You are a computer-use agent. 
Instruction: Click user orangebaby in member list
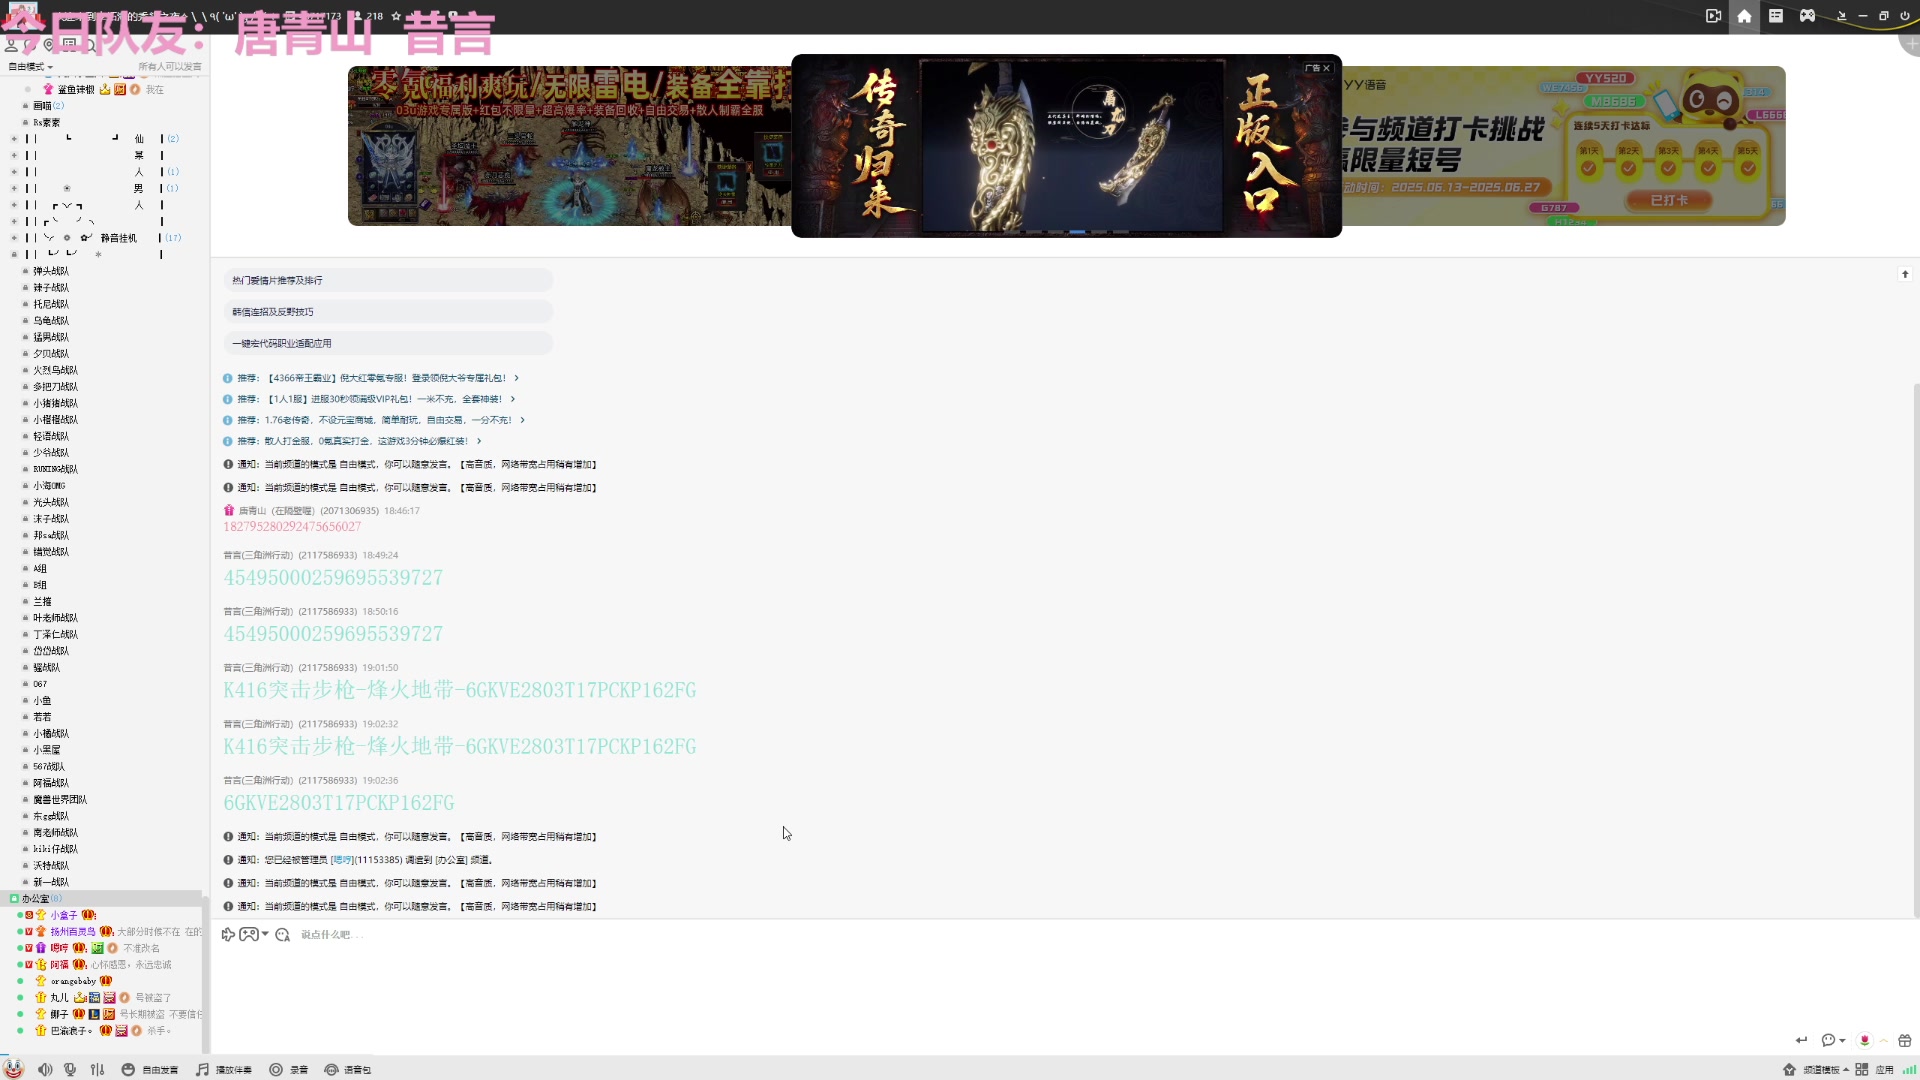click(x=73, y=981)
